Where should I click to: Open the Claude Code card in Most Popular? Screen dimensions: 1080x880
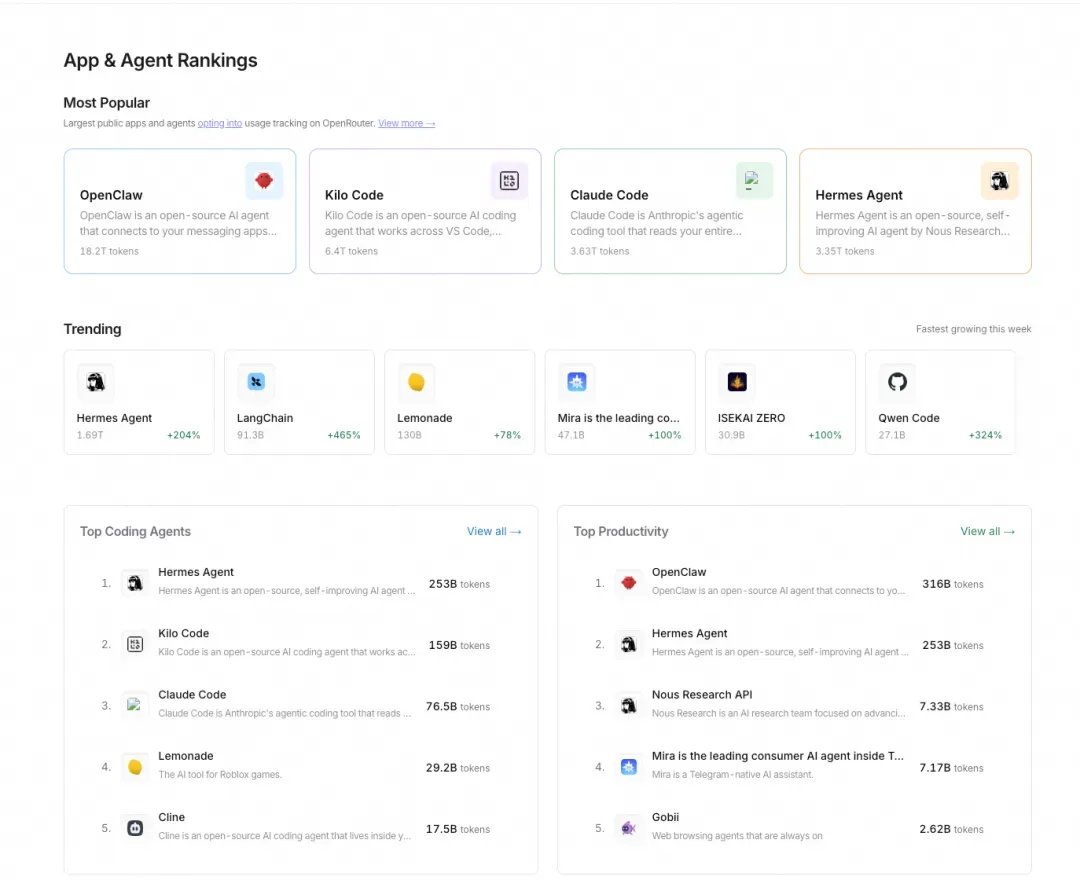click(670, 212)
